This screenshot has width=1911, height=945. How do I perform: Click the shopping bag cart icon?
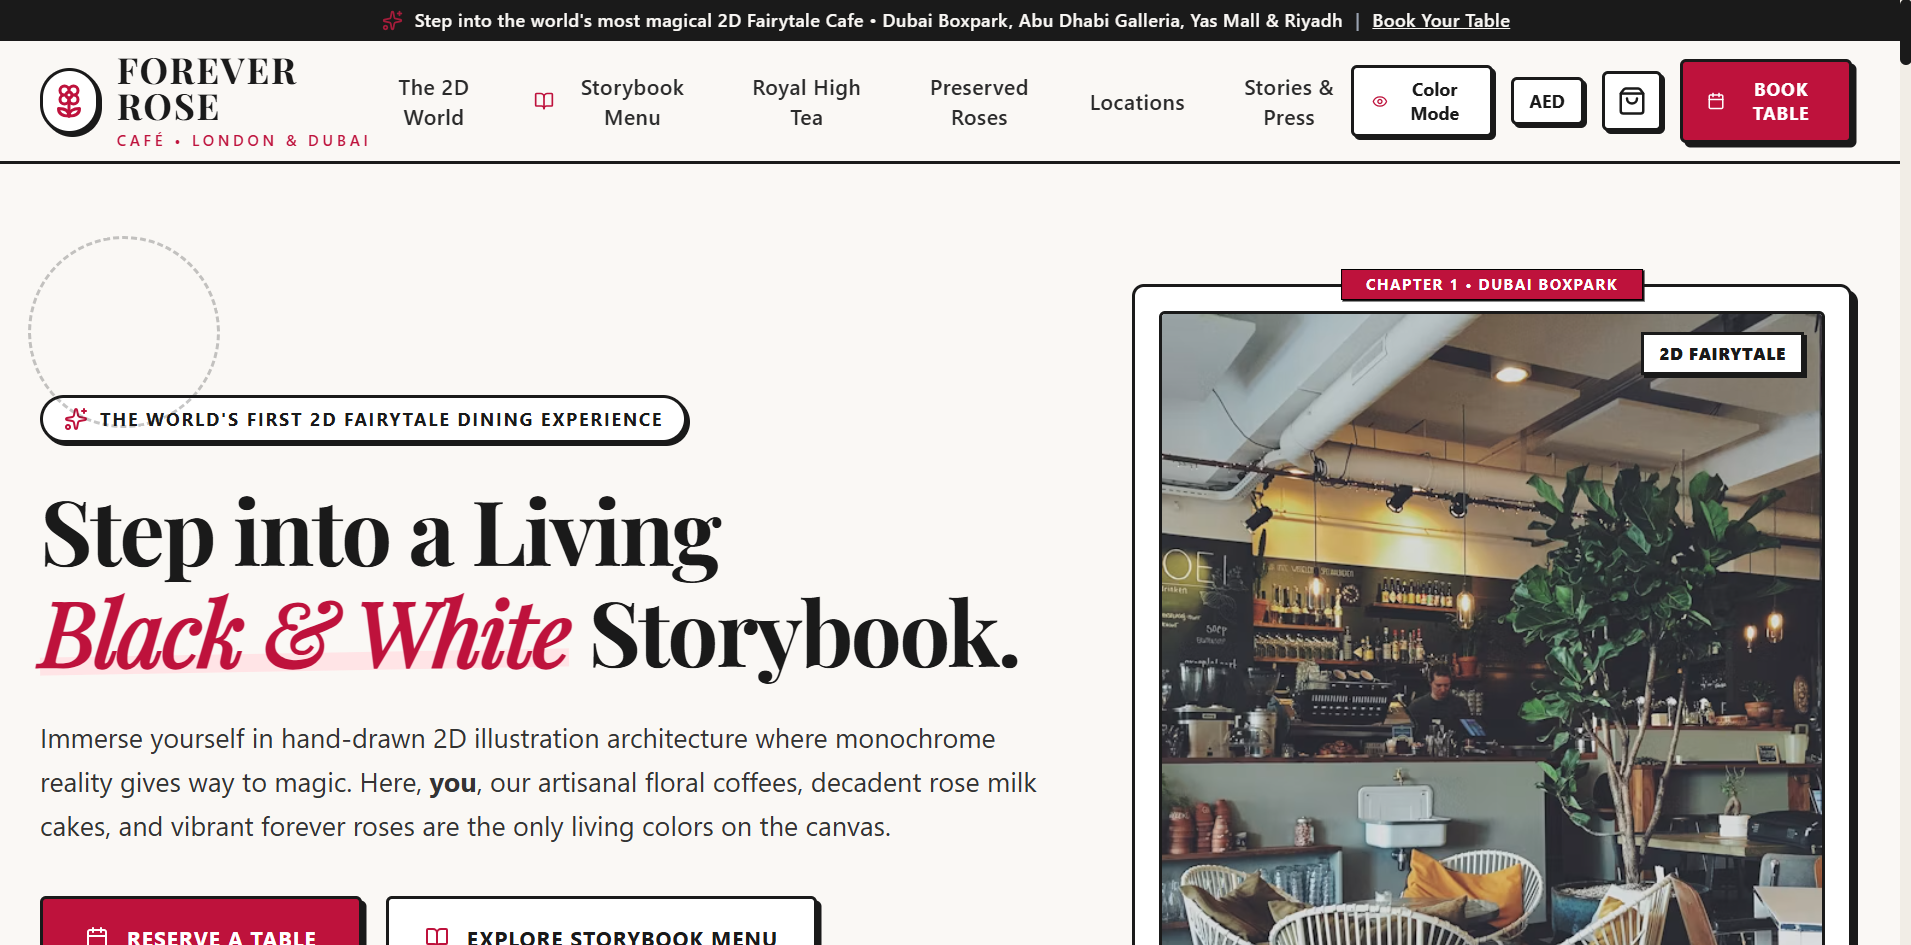[x=1632, y=101]
